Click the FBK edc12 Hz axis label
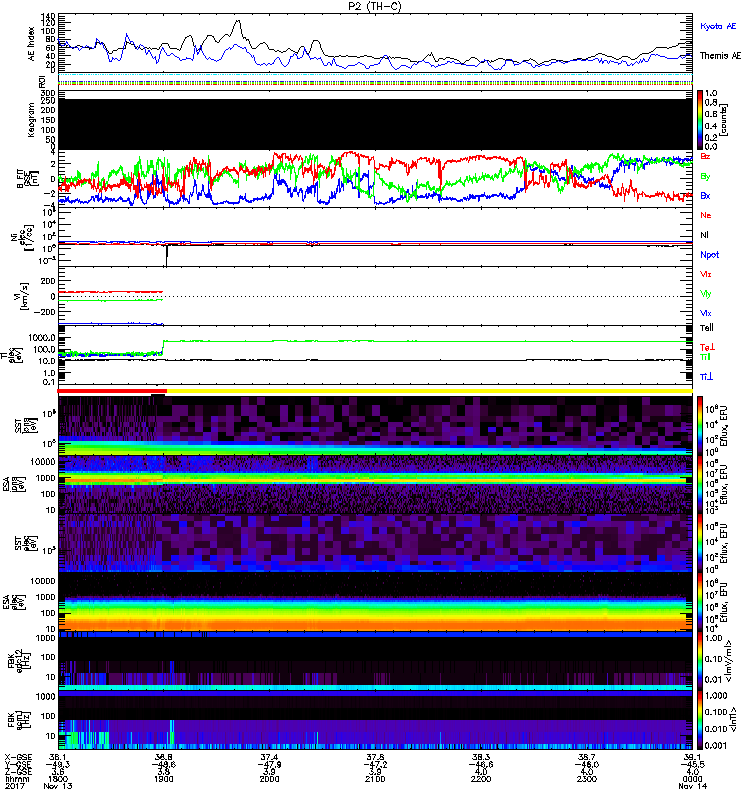Image resolution: width=750 pixels, height=800 pixels. pyautogui.click(x=21, y=661)
